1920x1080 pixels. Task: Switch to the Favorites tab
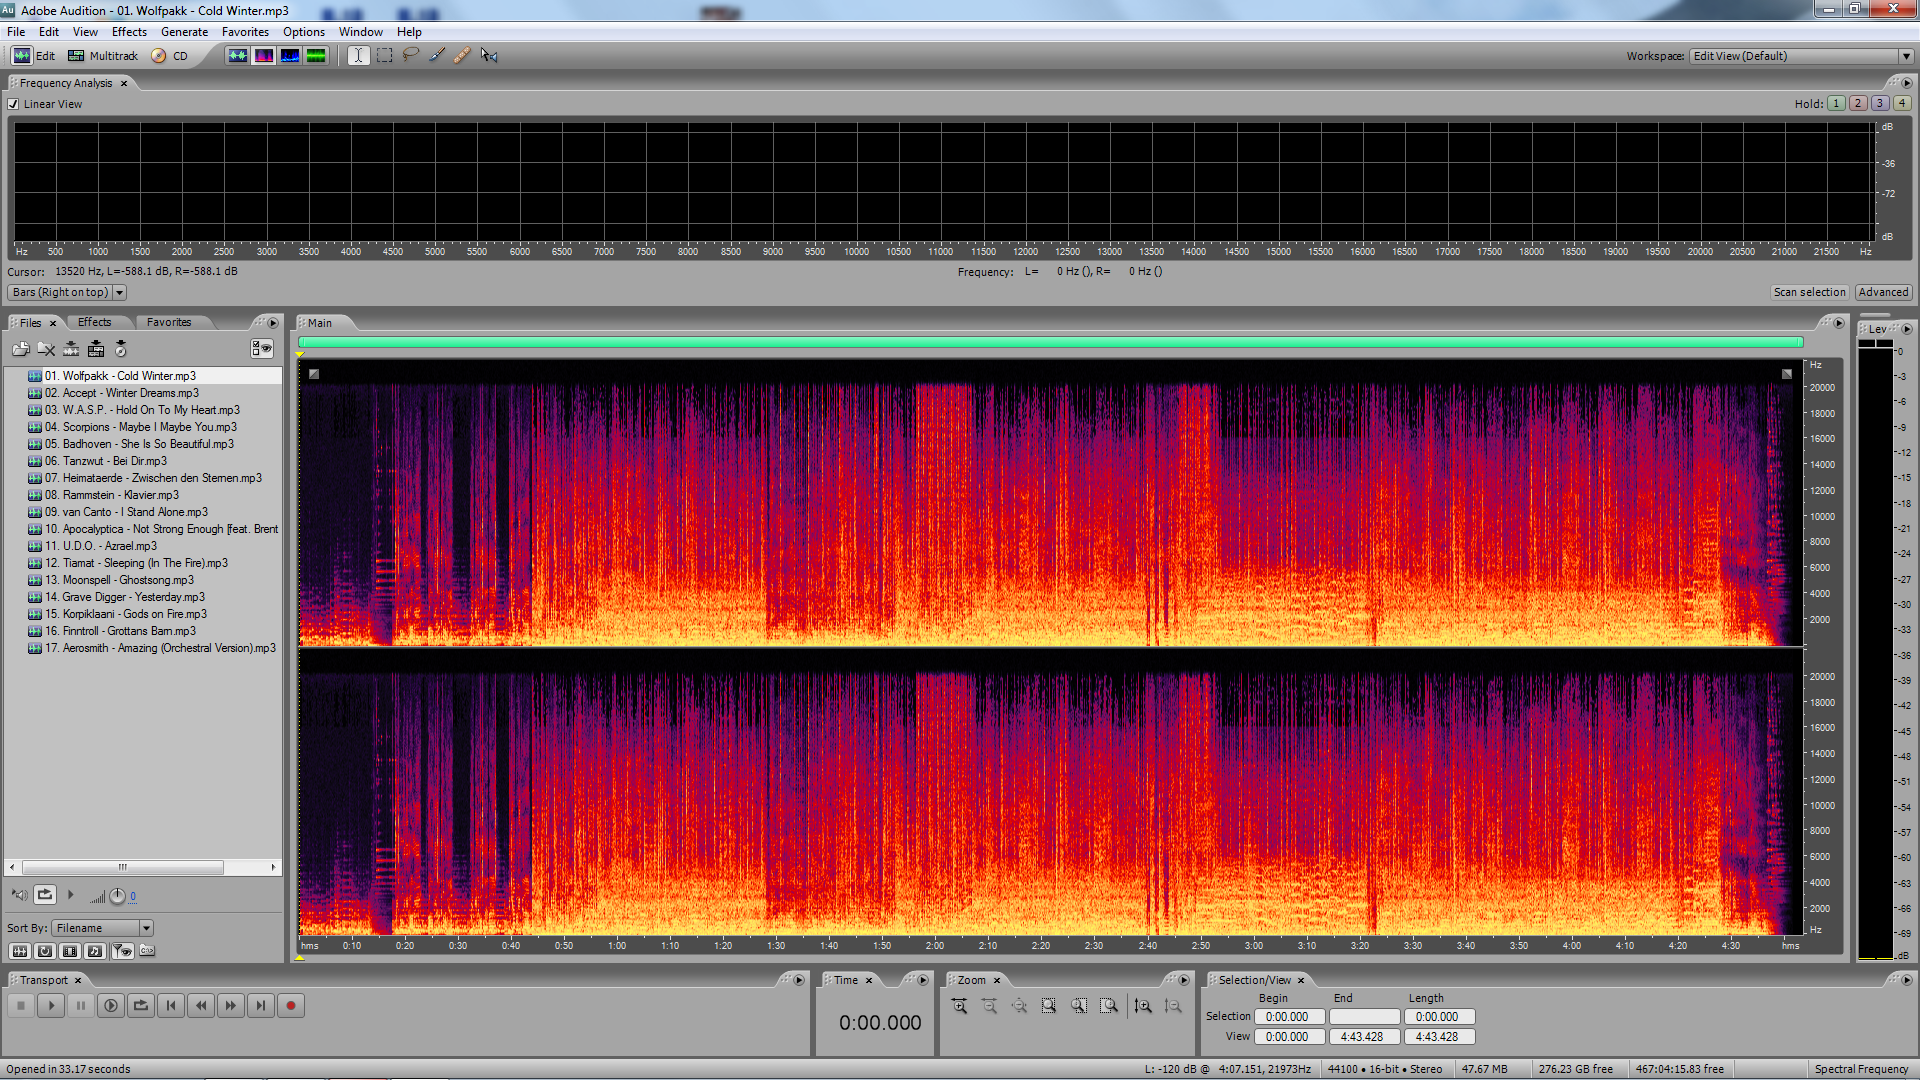168,322
